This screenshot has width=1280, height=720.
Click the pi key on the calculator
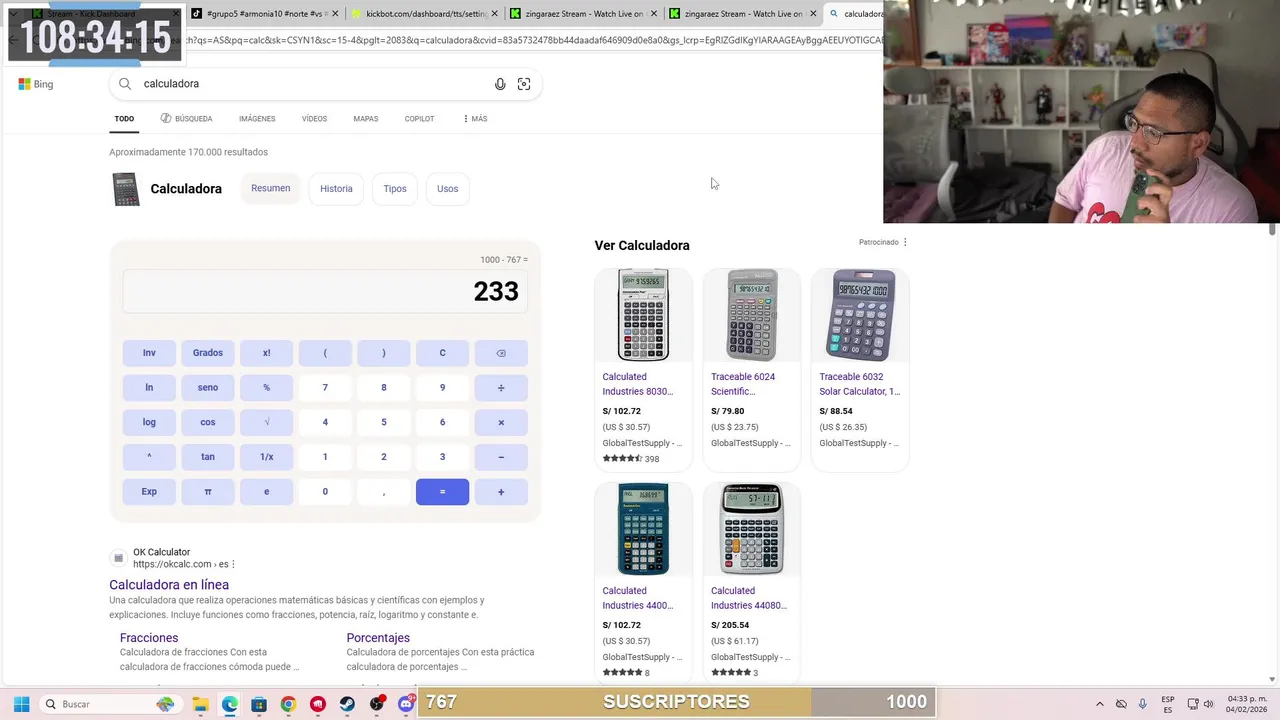click(x=208, y=492)
